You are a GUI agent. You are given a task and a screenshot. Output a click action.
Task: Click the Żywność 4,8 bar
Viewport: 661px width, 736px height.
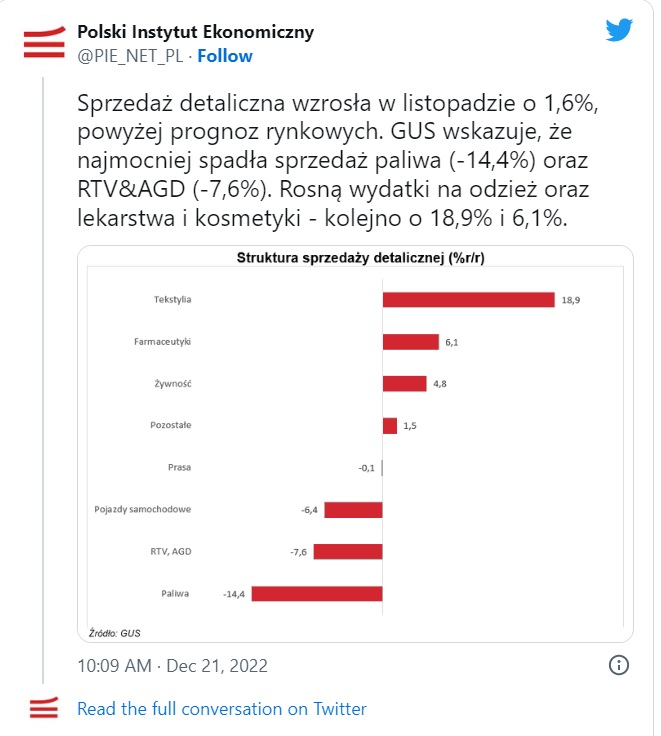(x=405, y=383)
